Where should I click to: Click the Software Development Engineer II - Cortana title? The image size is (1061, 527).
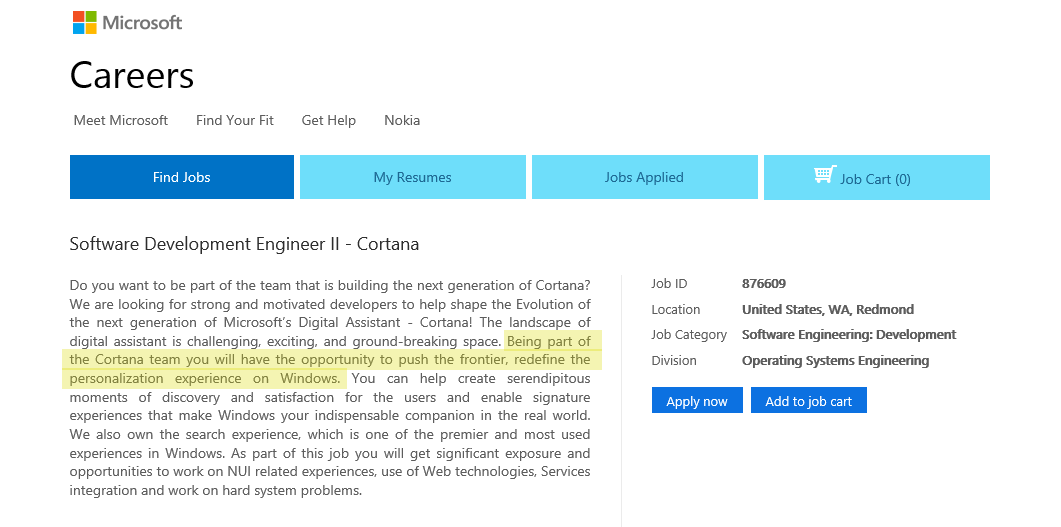[x=244, y=244]
